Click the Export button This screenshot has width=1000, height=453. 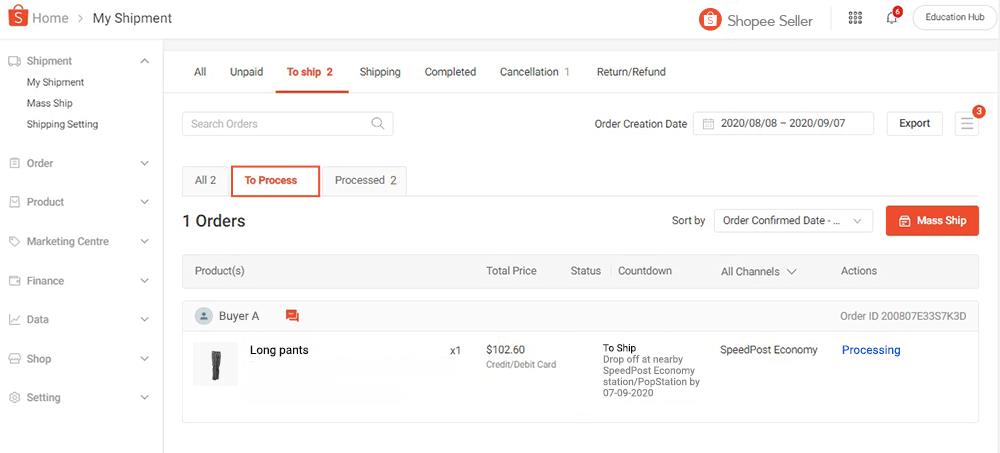tap(914, 124)
